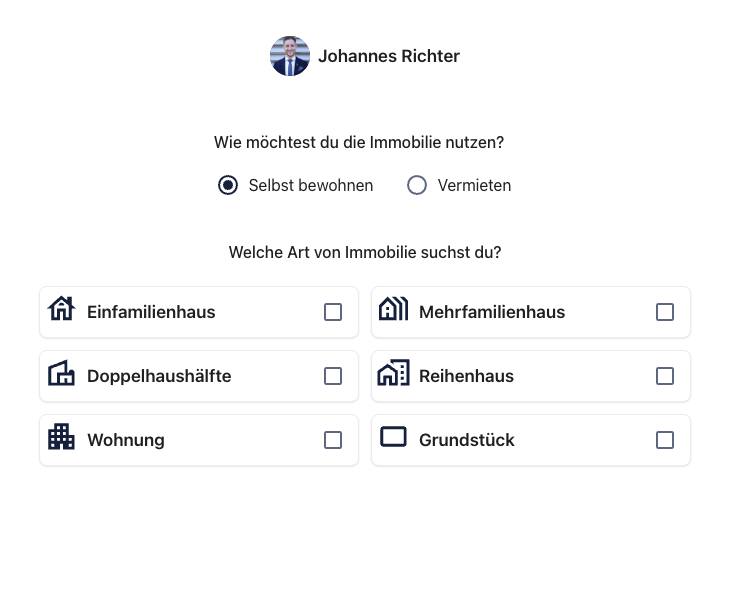Choose the Vermieten label text

coord(474,185)
